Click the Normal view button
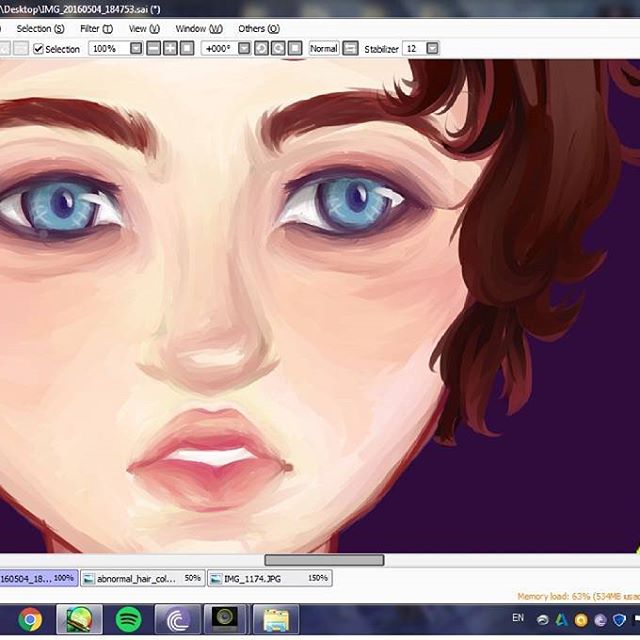Viewport: 640px width, 640px height. pos(324,49)
